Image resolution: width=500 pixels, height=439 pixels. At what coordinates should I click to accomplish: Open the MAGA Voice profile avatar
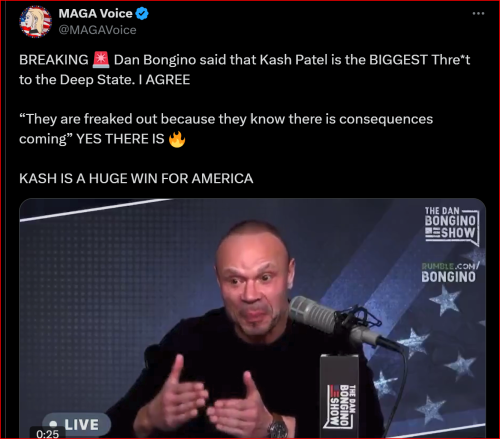tap(36, 22)
